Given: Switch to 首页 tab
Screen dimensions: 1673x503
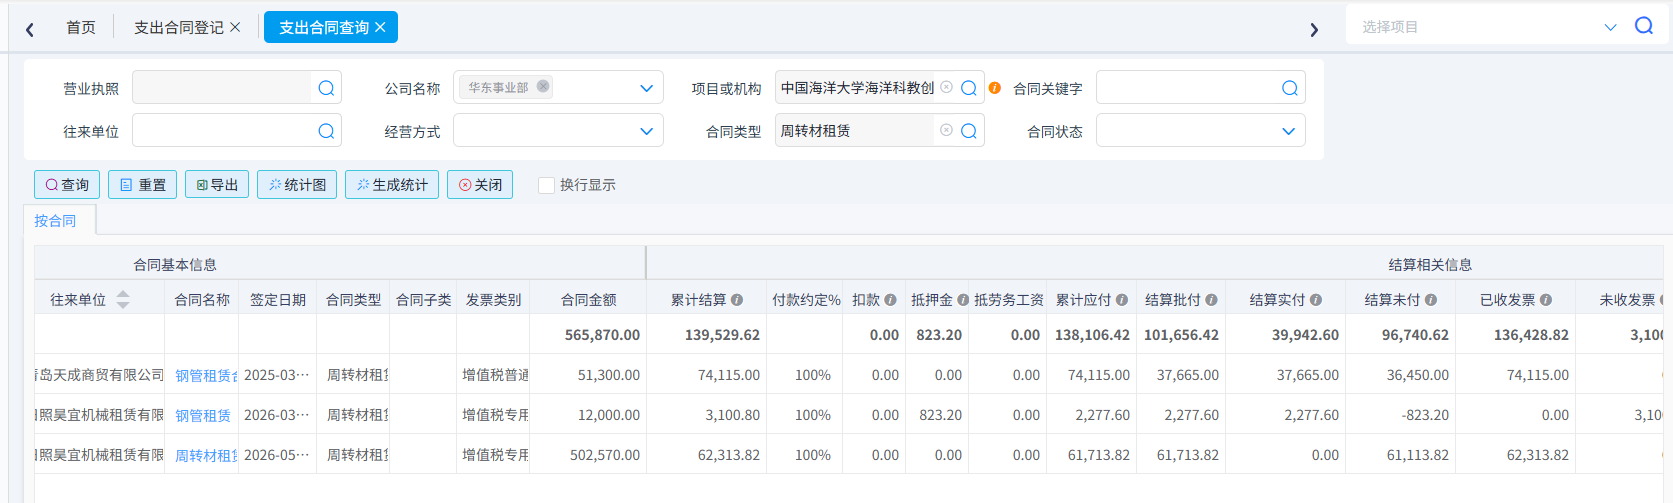Looking at the screenshot, I should click(81, 27).
